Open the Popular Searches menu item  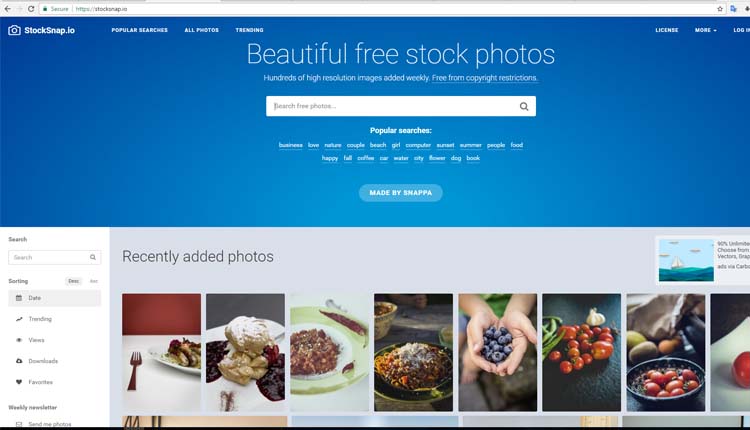[140, 30]
